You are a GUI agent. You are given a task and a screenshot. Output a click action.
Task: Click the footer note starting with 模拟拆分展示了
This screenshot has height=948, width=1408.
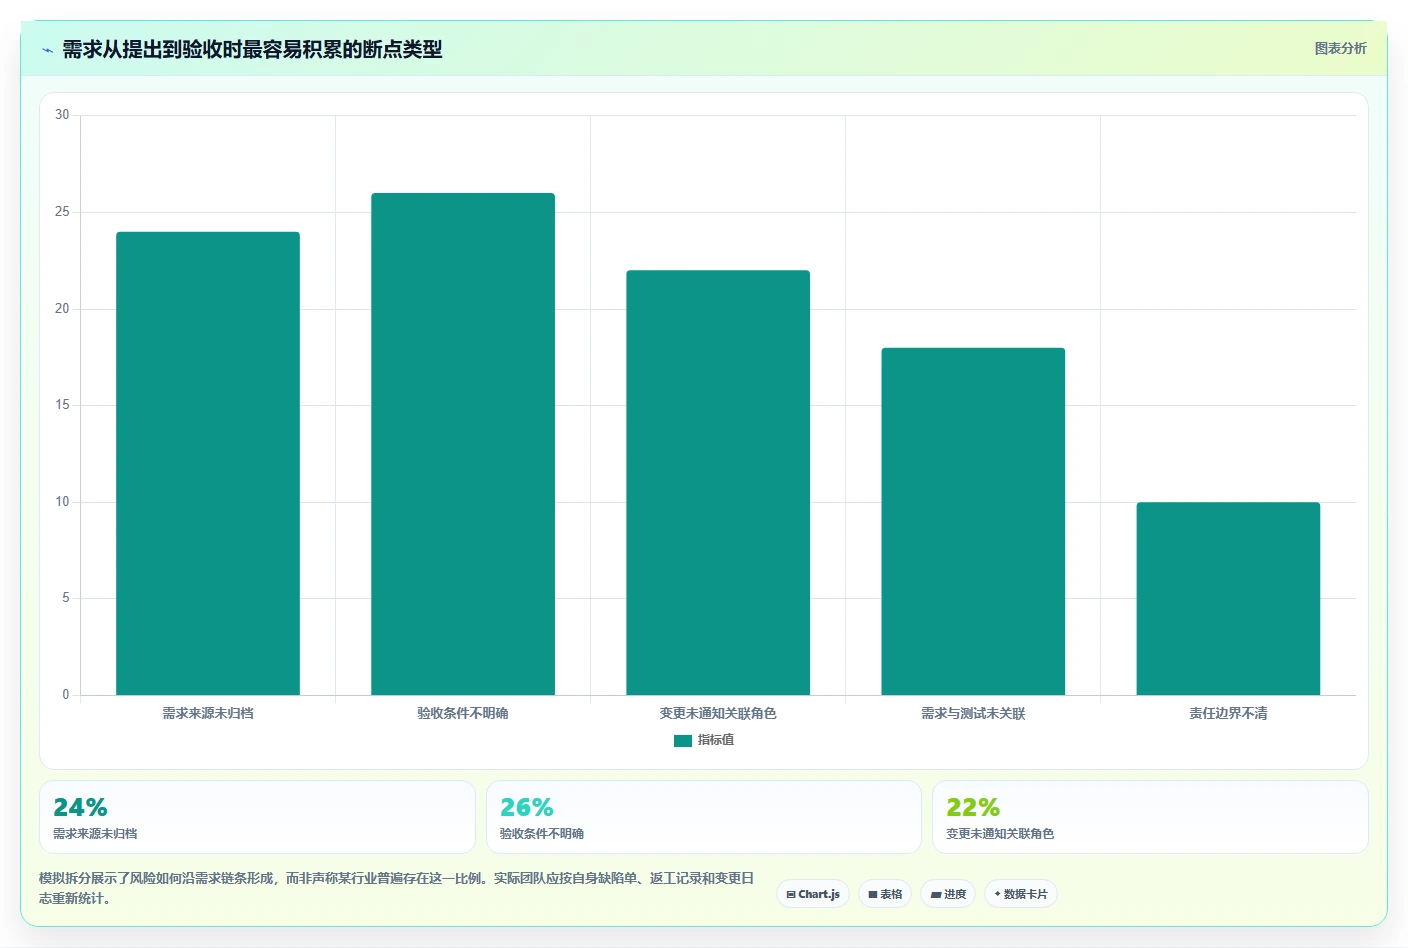coord(397,888)
